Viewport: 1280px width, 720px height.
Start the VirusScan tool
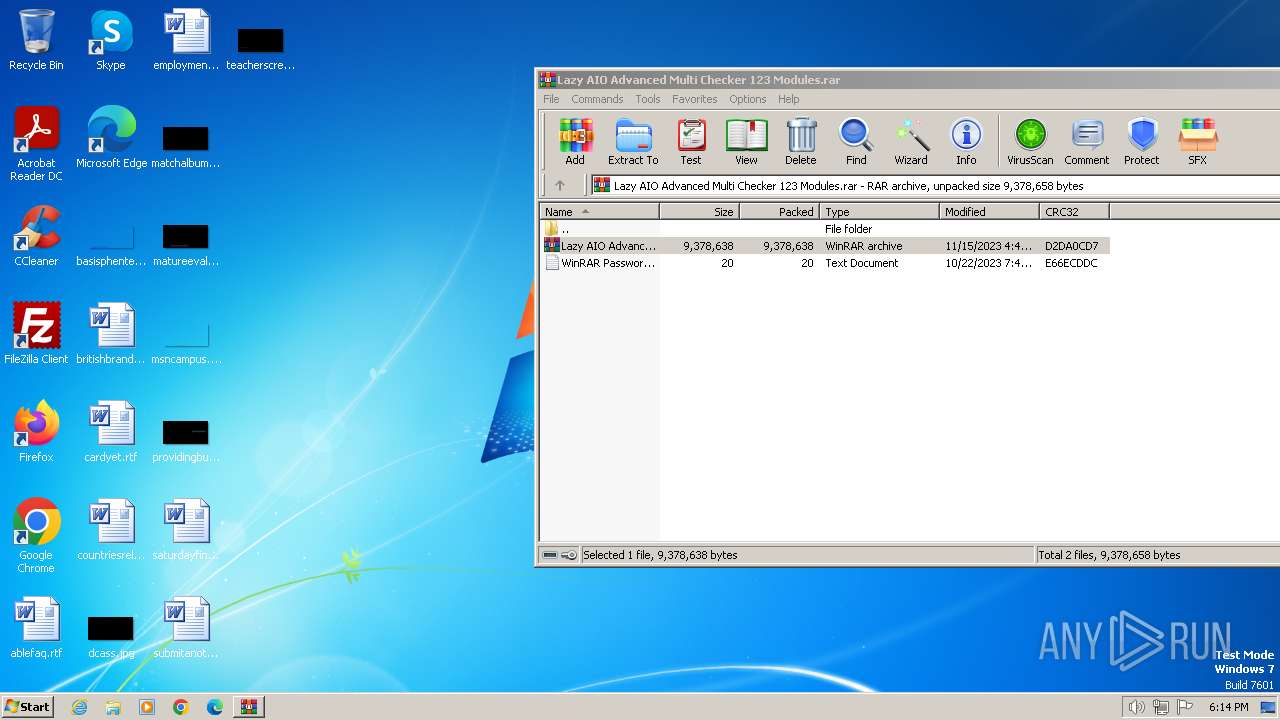(1030, 141)
